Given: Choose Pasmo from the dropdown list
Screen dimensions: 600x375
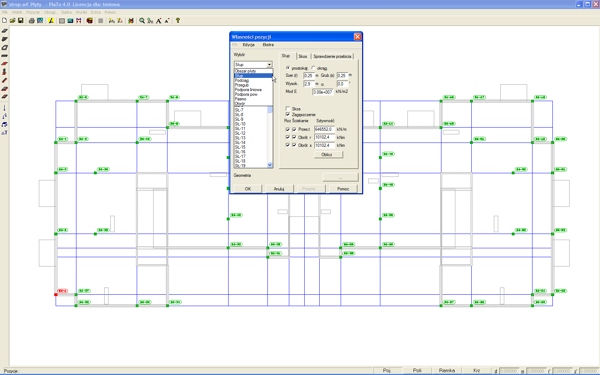Looking at the screenshot, I should (253, 99).
